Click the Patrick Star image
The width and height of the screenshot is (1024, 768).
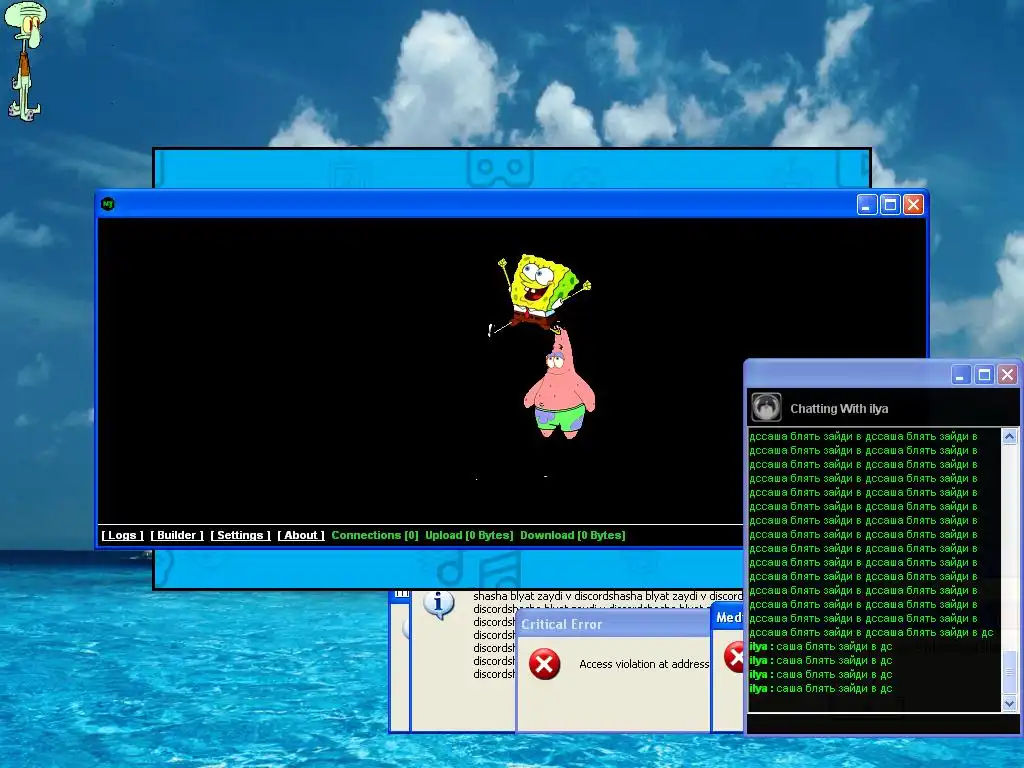point(560,384)
